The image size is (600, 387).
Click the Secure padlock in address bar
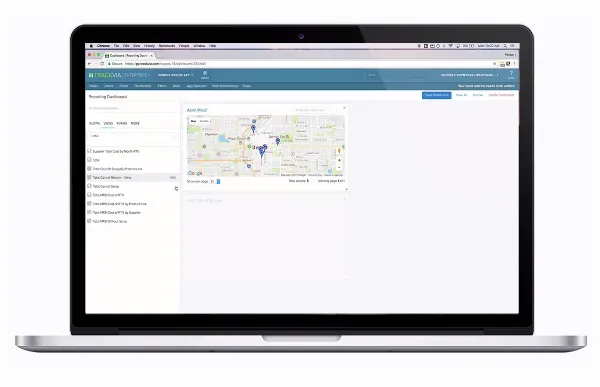(109, 64)
